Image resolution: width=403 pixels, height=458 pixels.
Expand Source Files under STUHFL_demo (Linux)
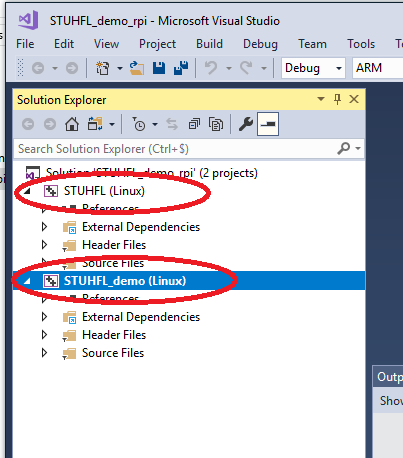coord(44,353)
